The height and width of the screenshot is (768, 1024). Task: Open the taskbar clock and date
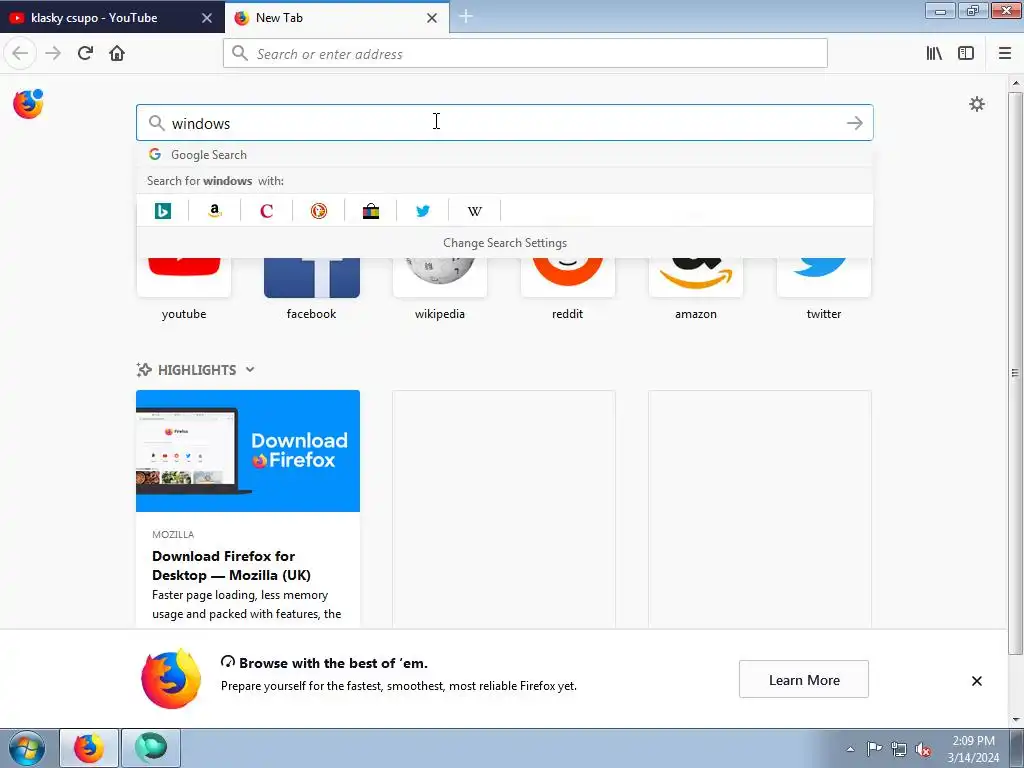(973, 749)
